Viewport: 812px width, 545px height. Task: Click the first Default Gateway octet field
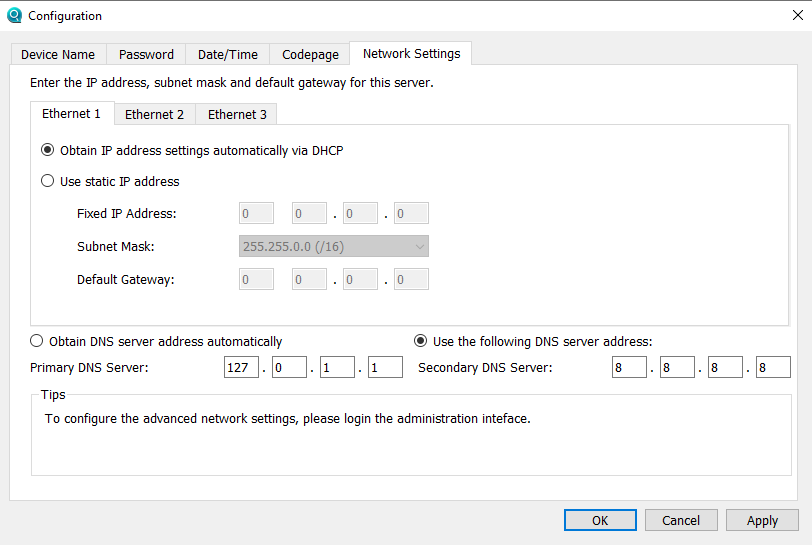point(256,279)
